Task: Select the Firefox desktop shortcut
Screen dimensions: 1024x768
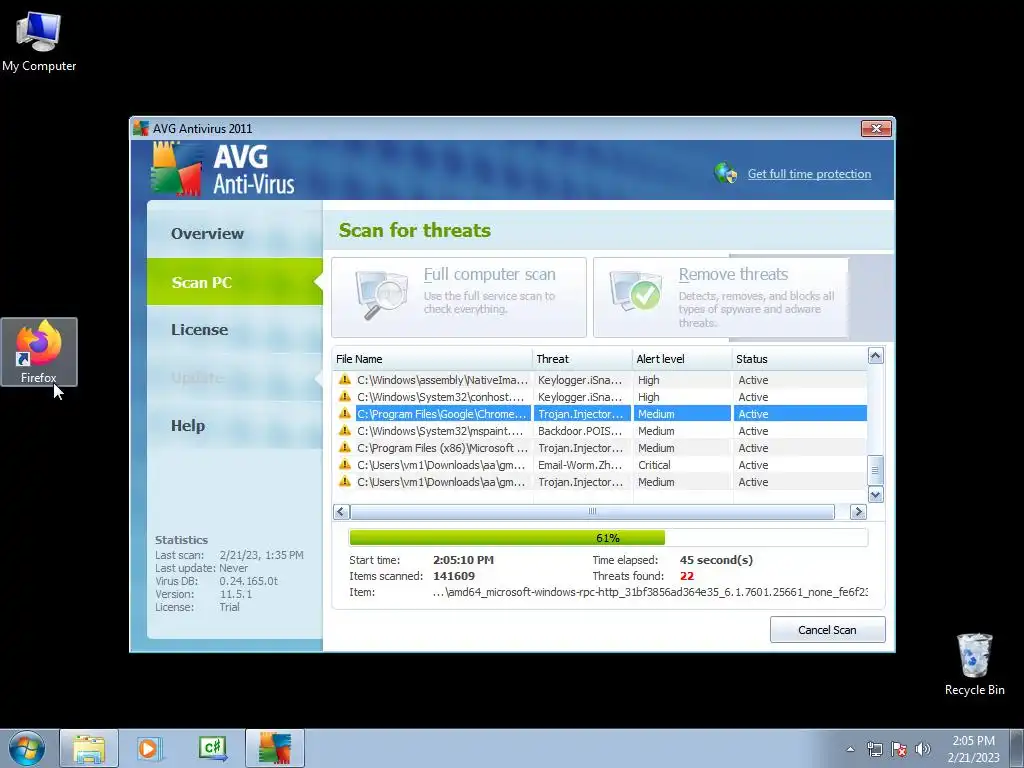Action: 39,352
